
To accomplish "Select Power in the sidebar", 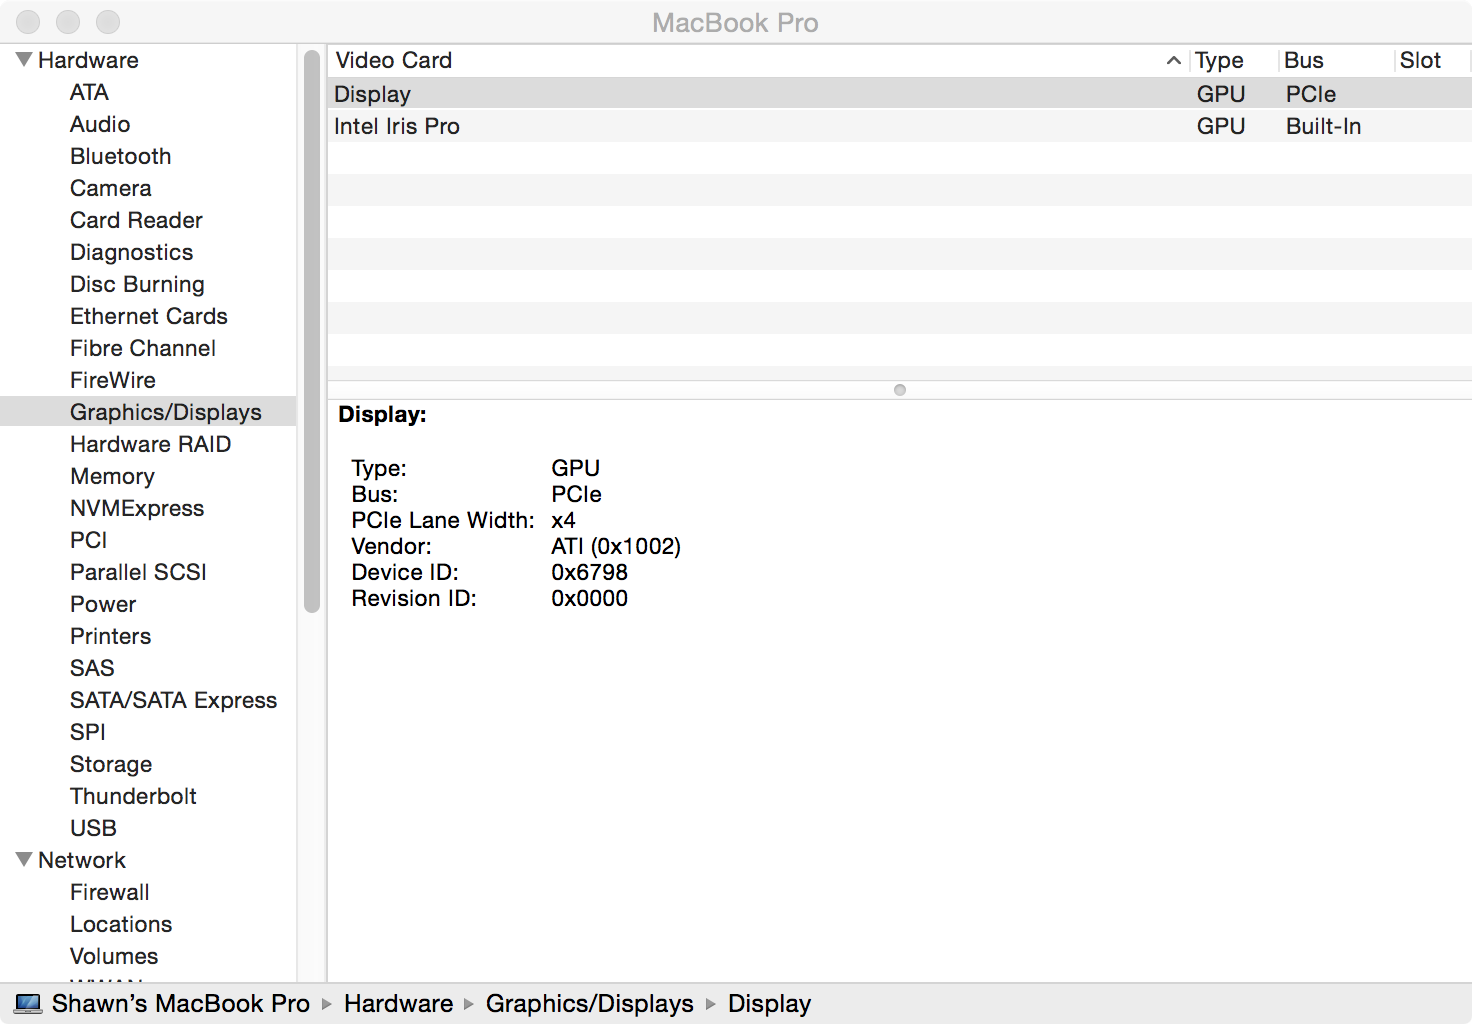I will coord(103,604).
